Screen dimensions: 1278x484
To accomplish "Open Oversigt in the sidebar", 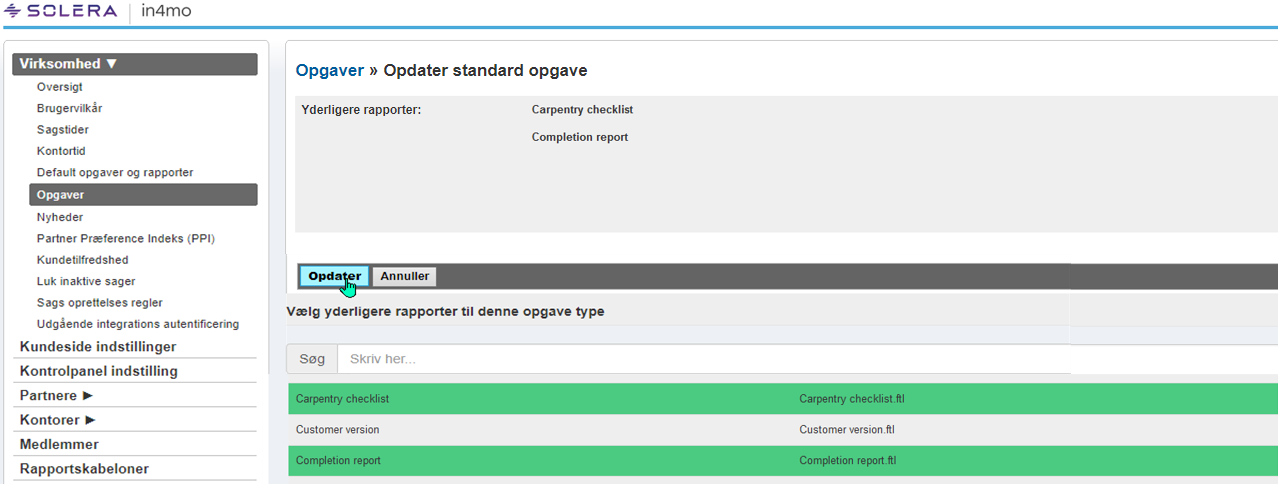I will point(59,87).
